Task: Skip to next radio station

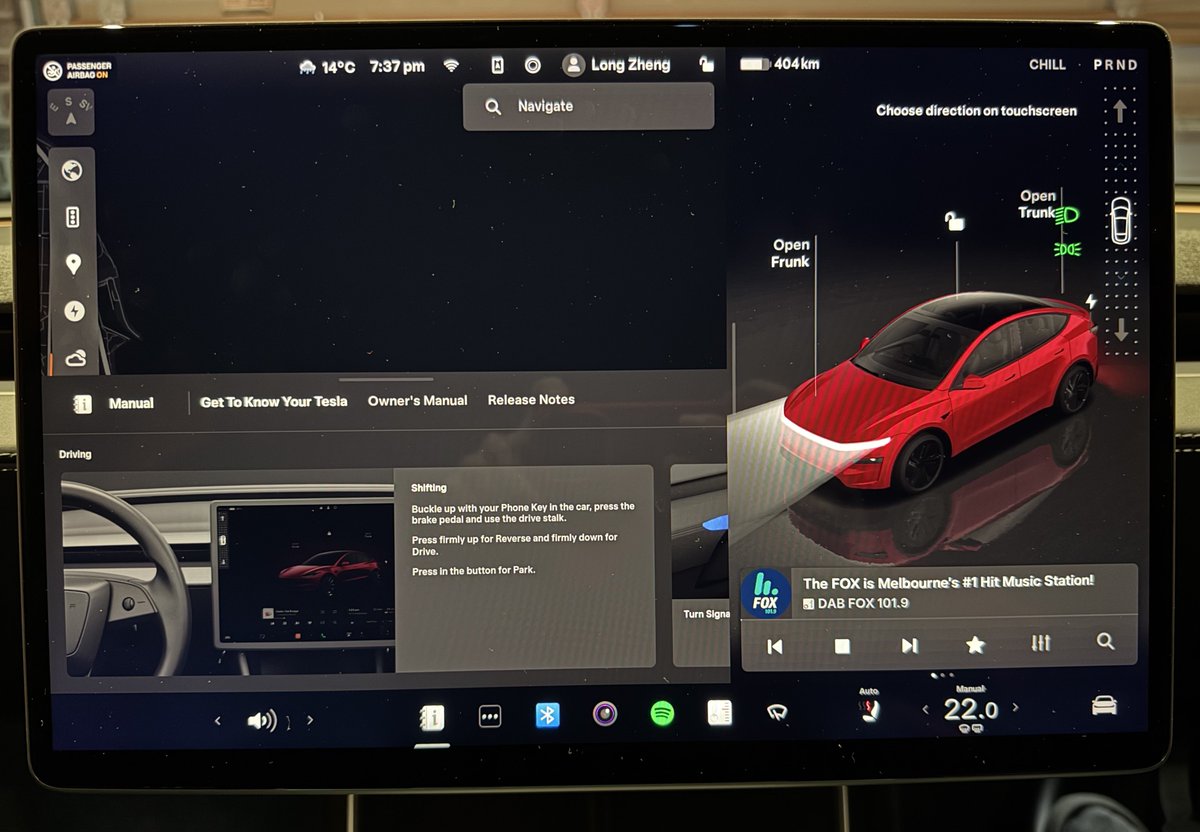Action: click(909, 646)
